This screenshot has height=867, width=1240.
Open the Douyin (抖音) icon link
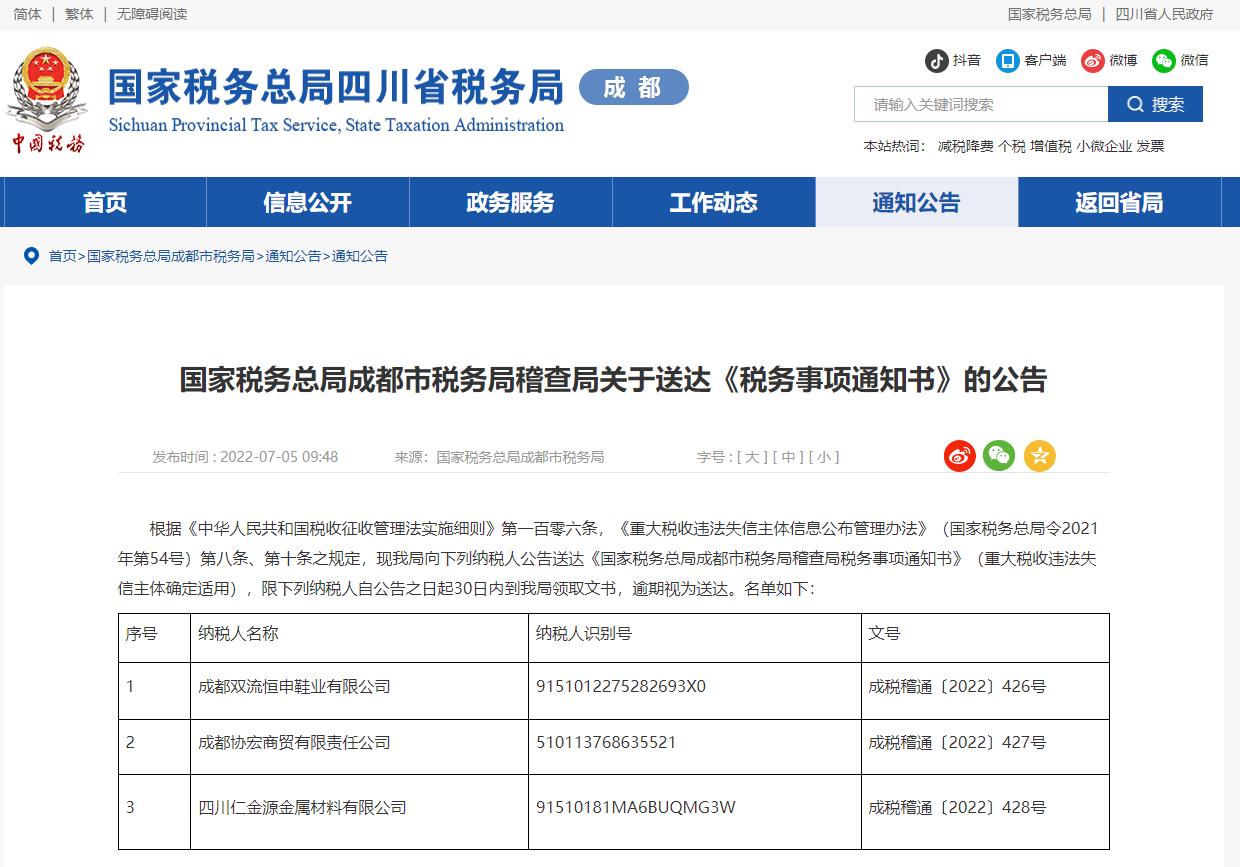[x=937, y=60]
